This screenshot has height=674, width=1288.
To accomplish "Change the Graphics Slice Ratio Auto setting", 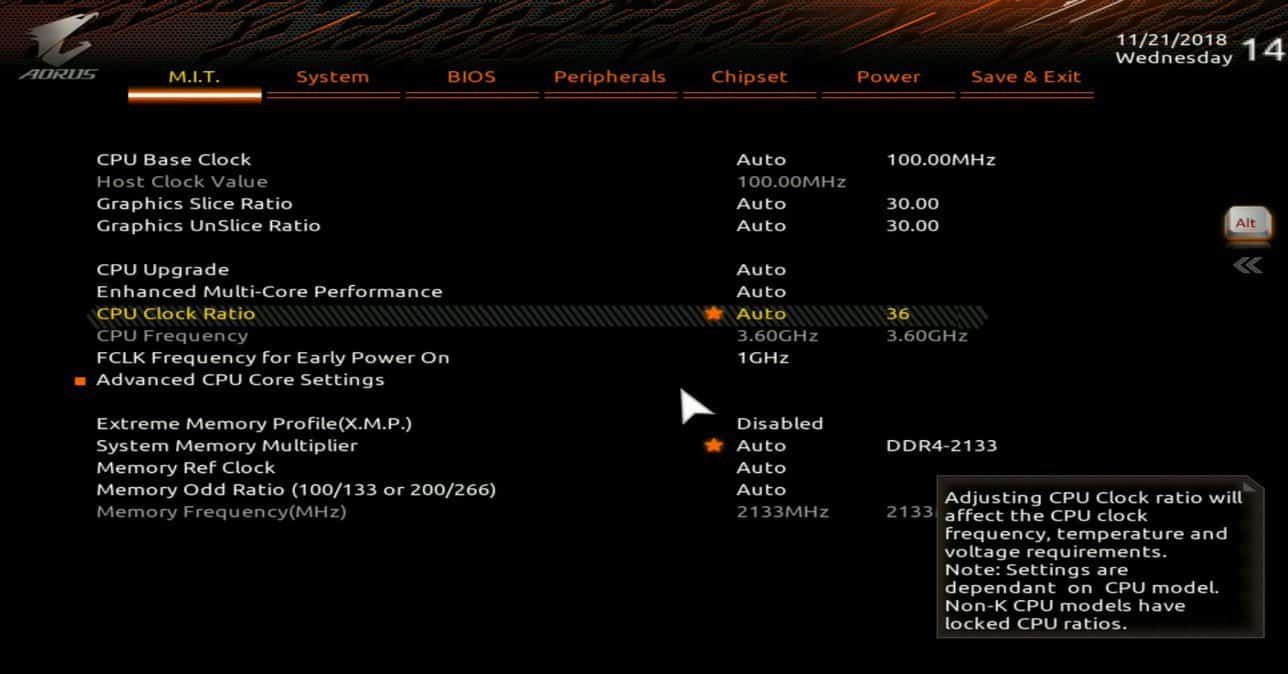I will point(761,204).
